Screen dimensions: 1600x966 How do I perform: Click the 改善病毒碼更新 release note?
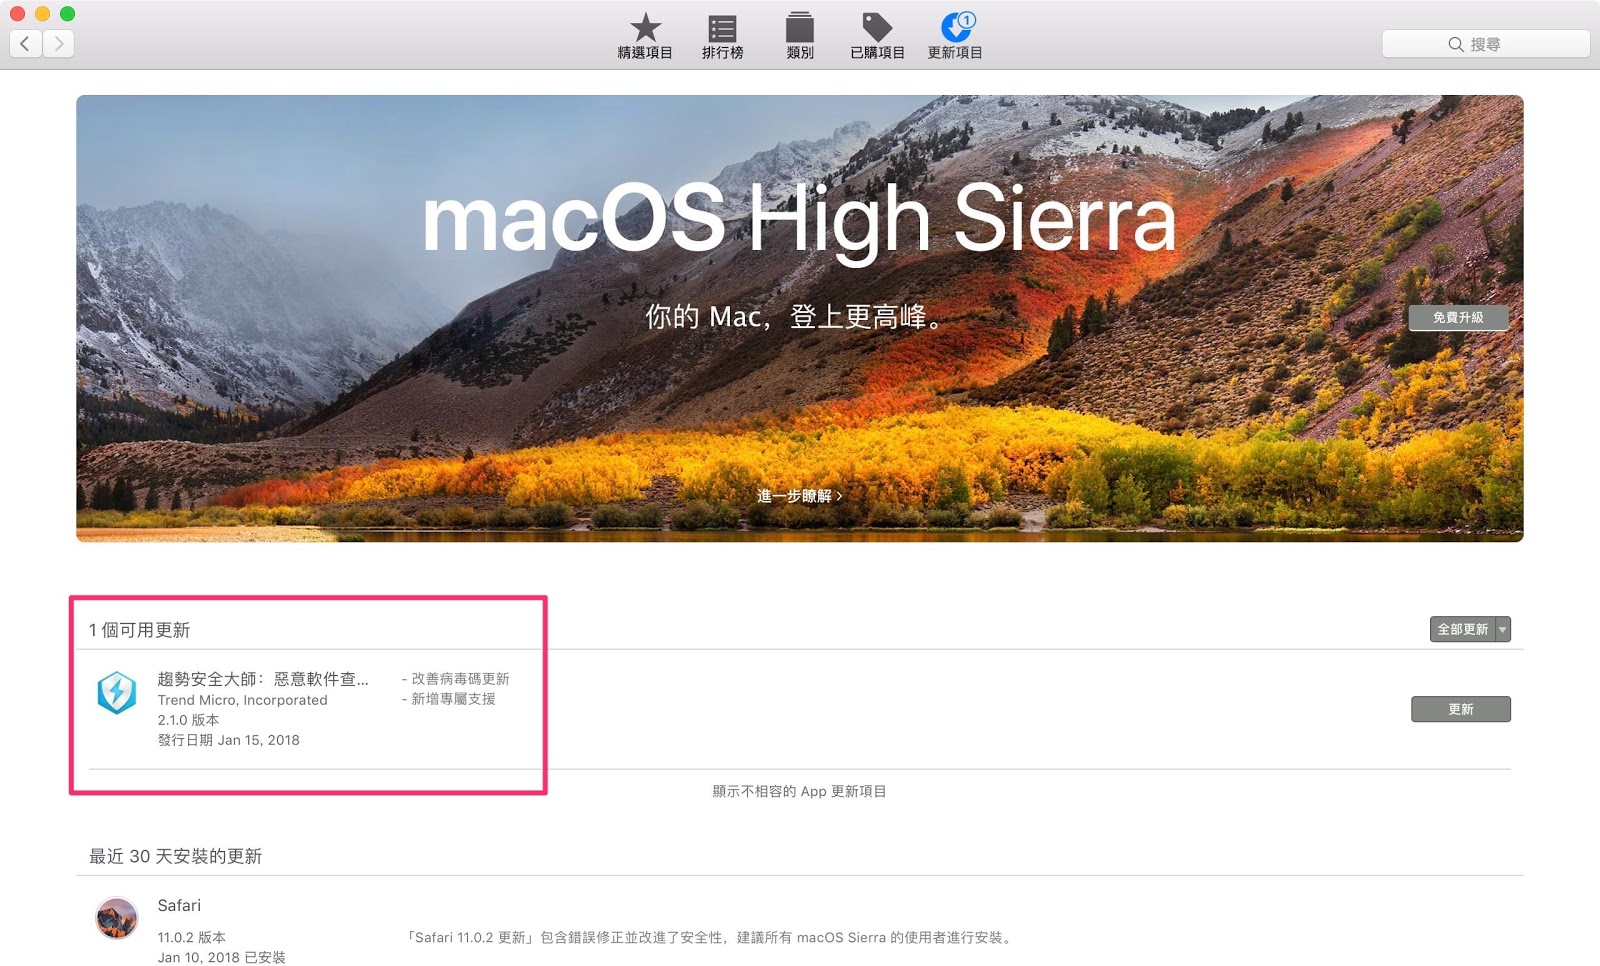click(456, 679)
